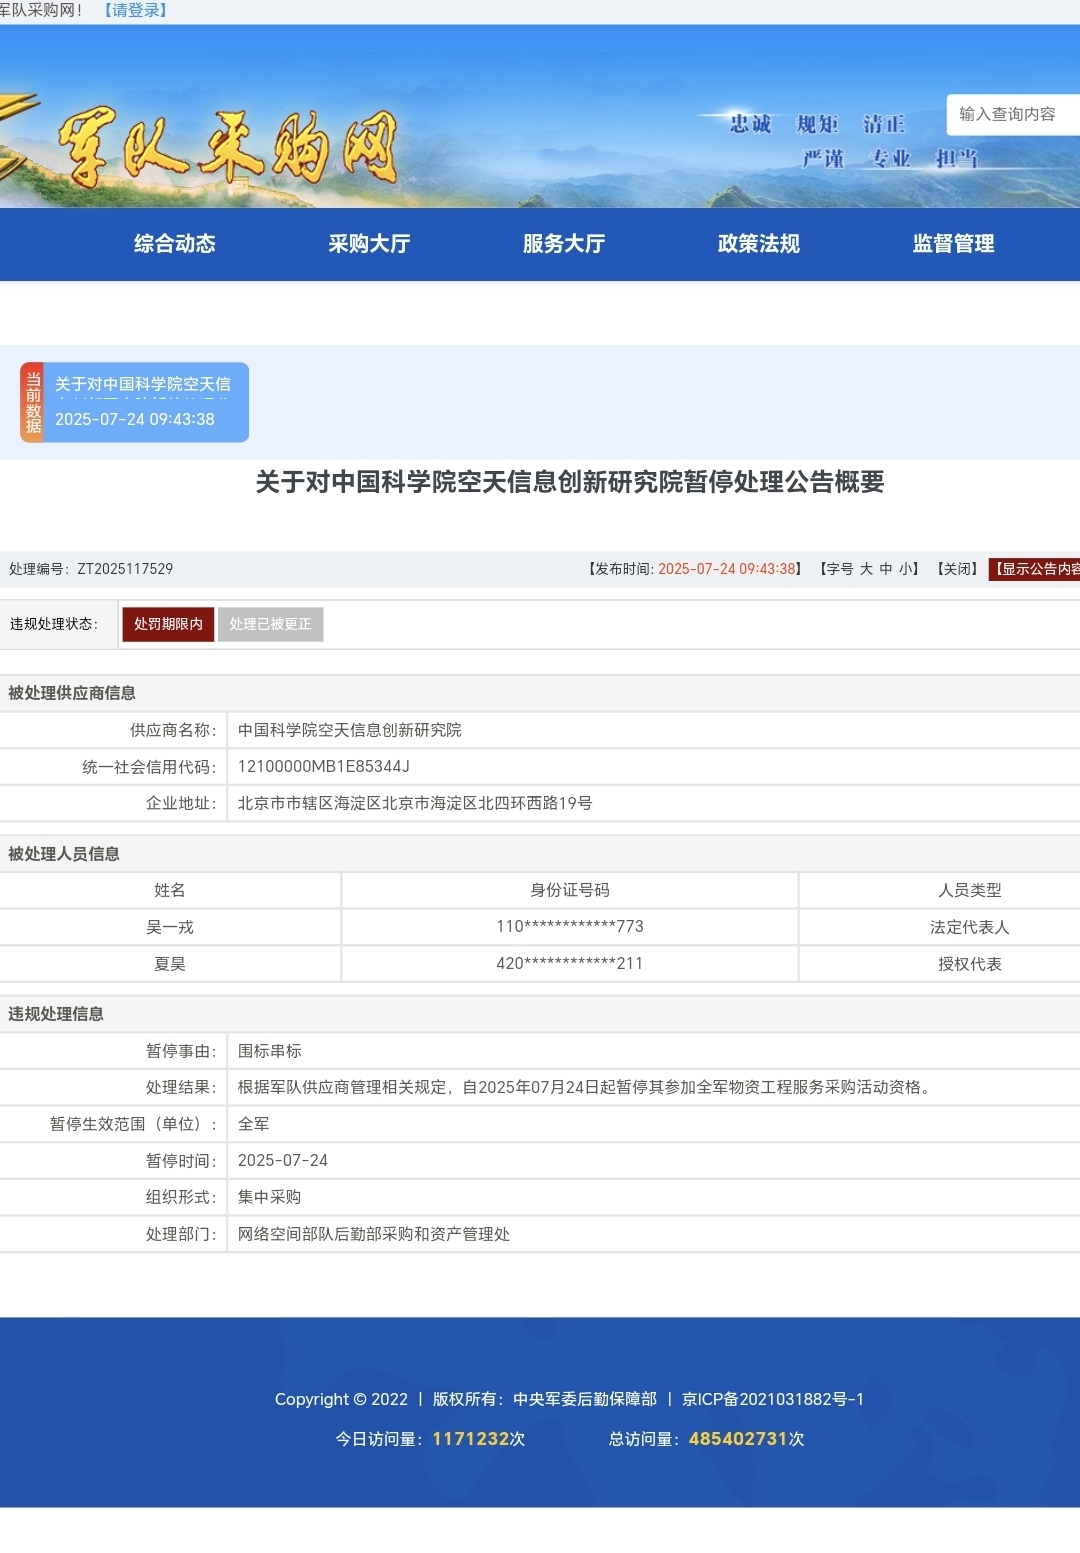The height and width of the screenshot is (1553, 1080).
Task: Click the 关闭 link
Action: (957, 569)
